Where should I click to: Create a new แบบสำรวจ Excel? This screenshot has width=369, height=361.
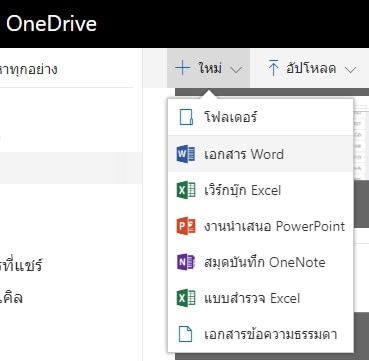pyautogui.click(x=260, y=298)
